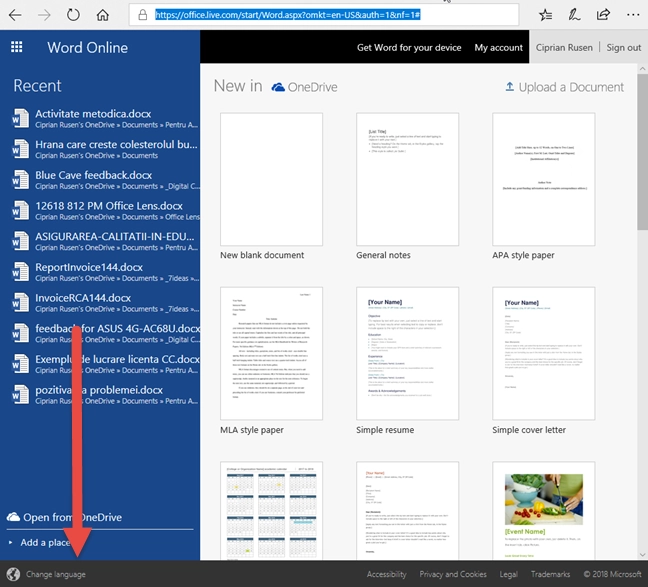The height and width of the screenshot is (587, 648).
Task: Click Sign out
Action: click(624, 48)
